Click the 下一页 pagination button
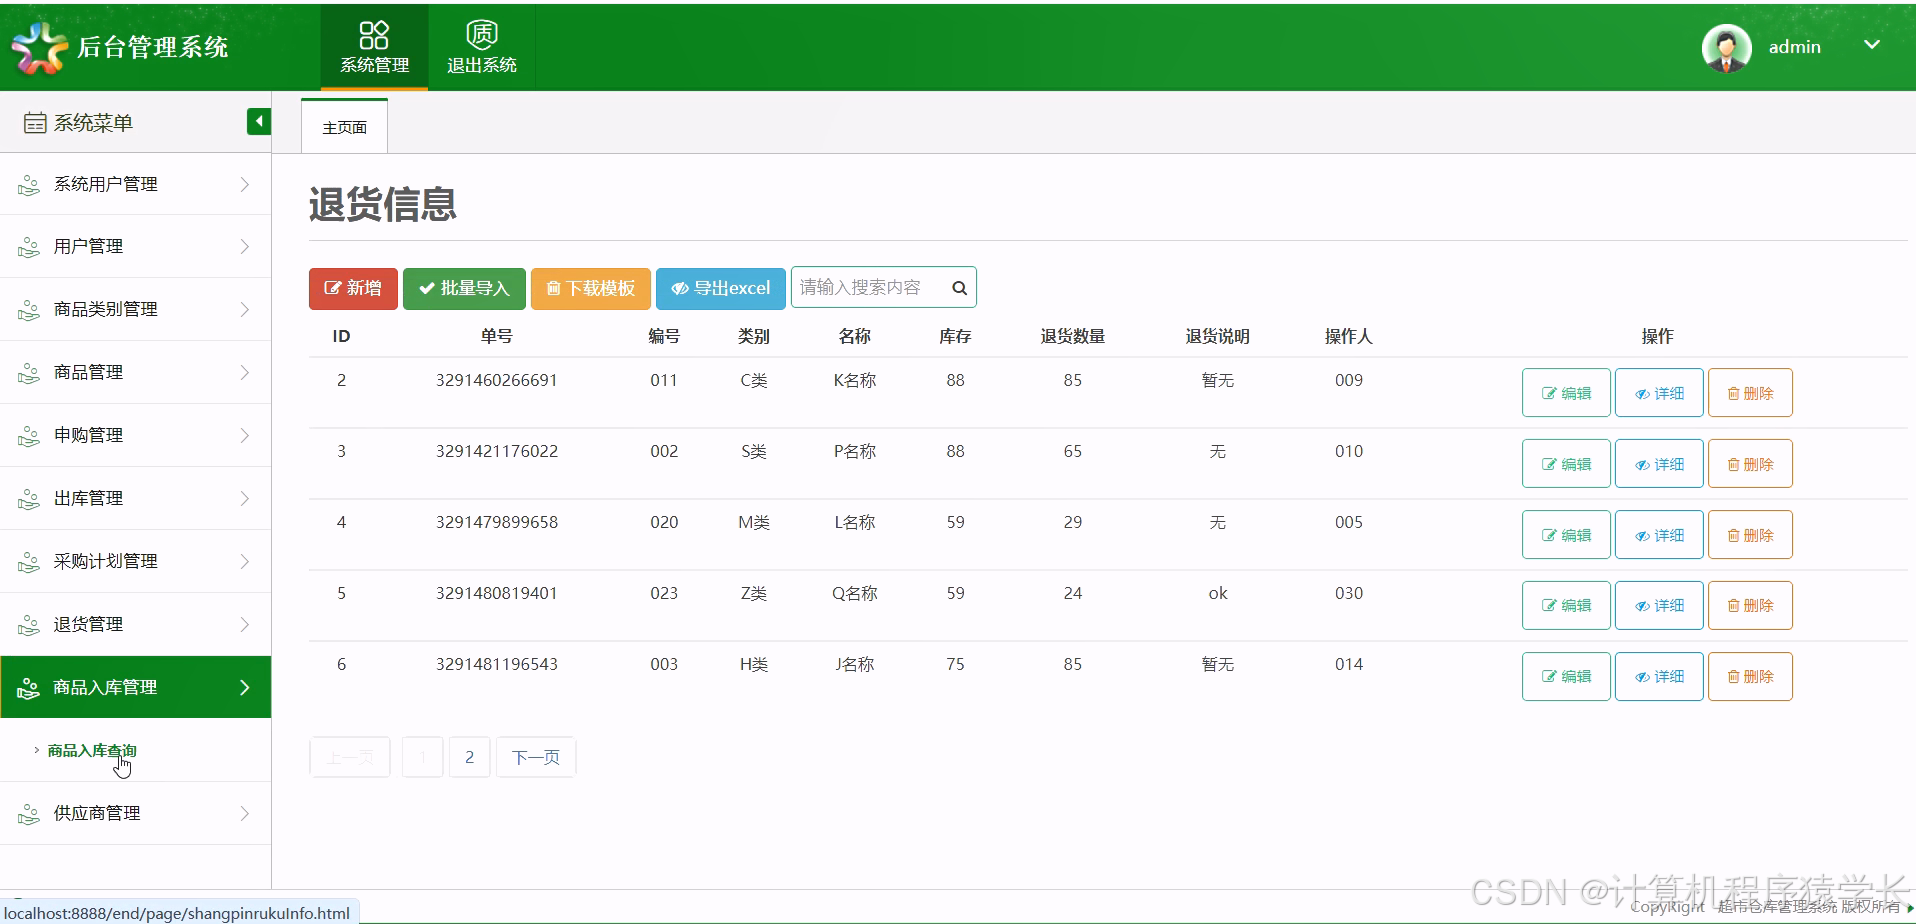 (x=536, y=757)
